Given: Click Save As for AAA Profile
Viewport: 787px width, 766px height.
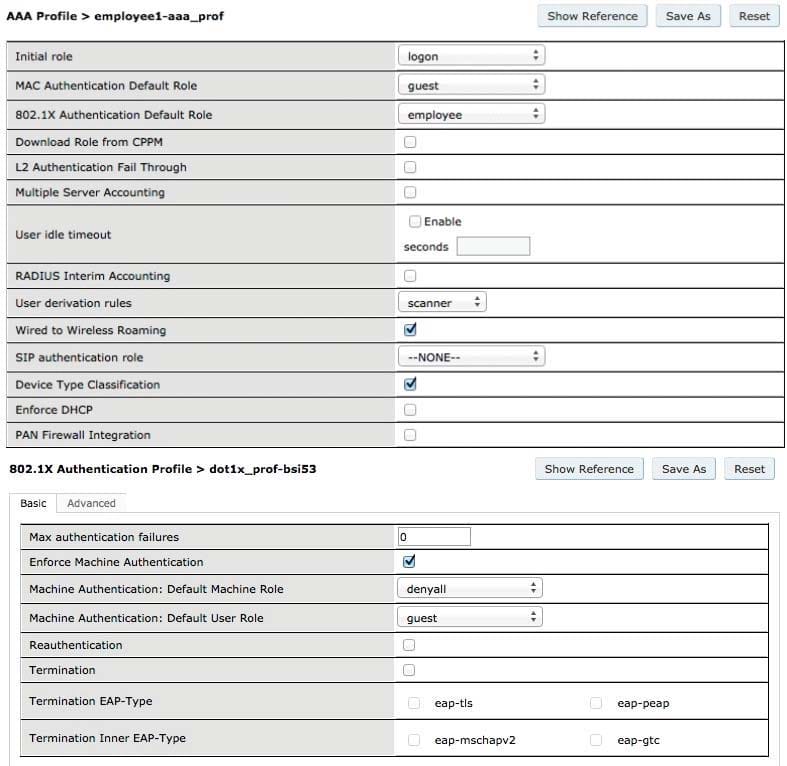Looking at the screenshot, I should point(688,16).
